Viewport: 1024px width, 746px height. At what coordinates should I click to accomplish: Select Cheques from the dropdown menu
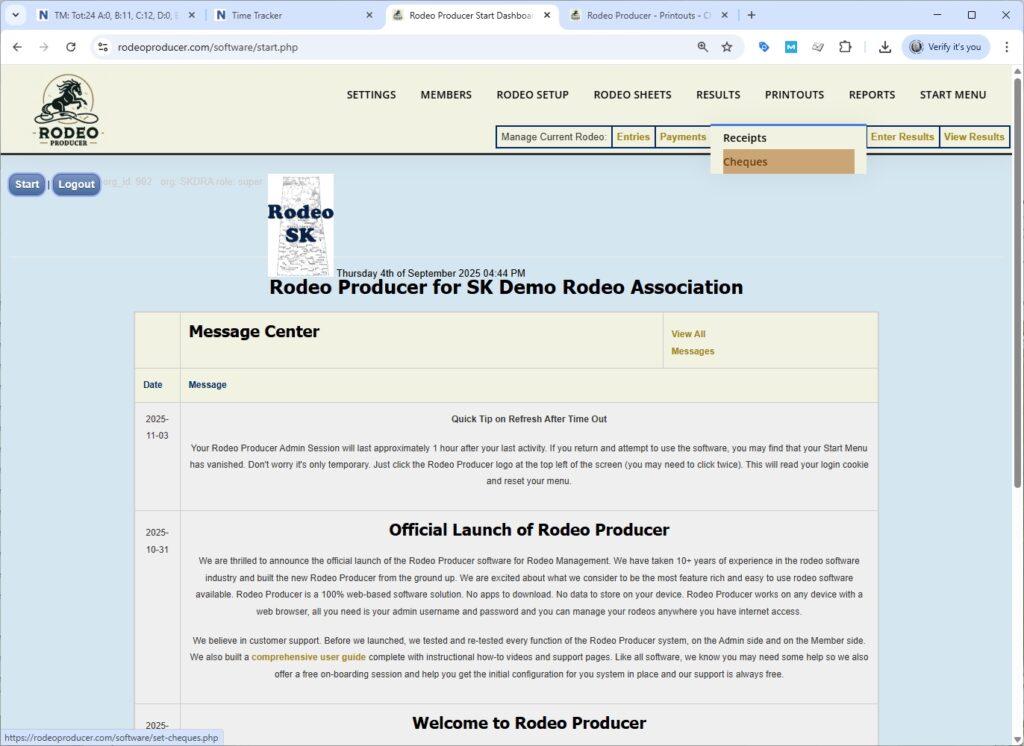click(x=788, y=162)
